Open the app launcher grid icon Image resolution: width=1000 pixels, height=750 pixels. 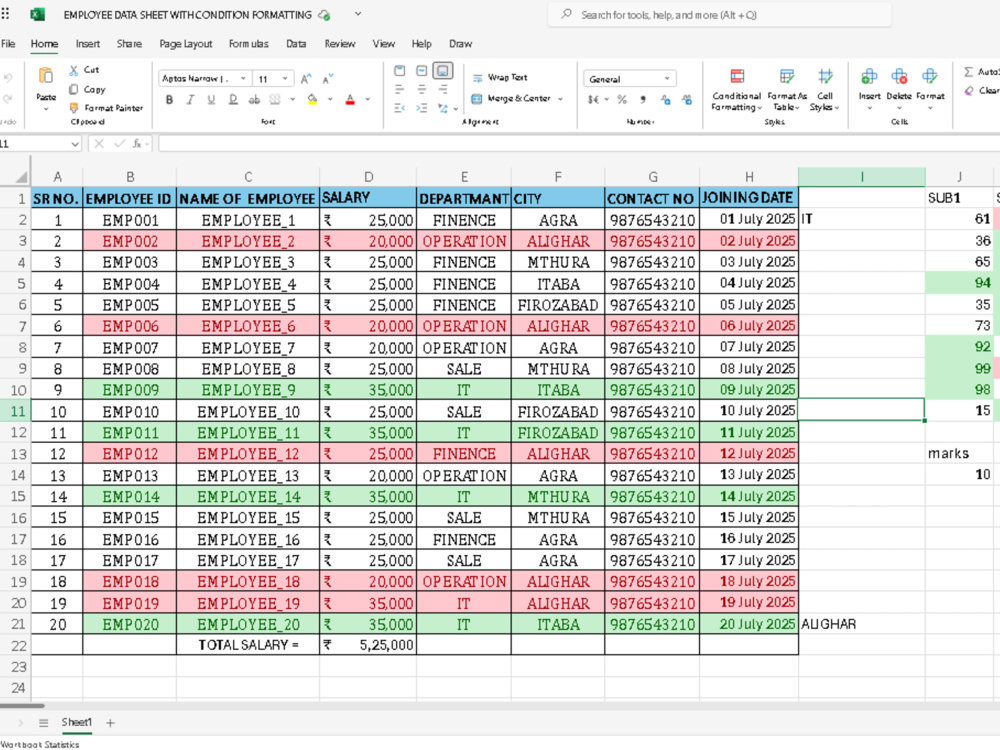5,14
